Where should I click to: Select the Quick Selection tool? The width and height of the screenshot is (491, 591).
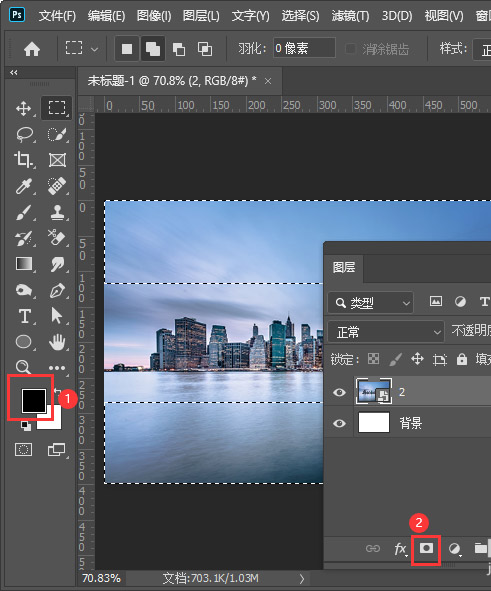[x=57, y=134]
